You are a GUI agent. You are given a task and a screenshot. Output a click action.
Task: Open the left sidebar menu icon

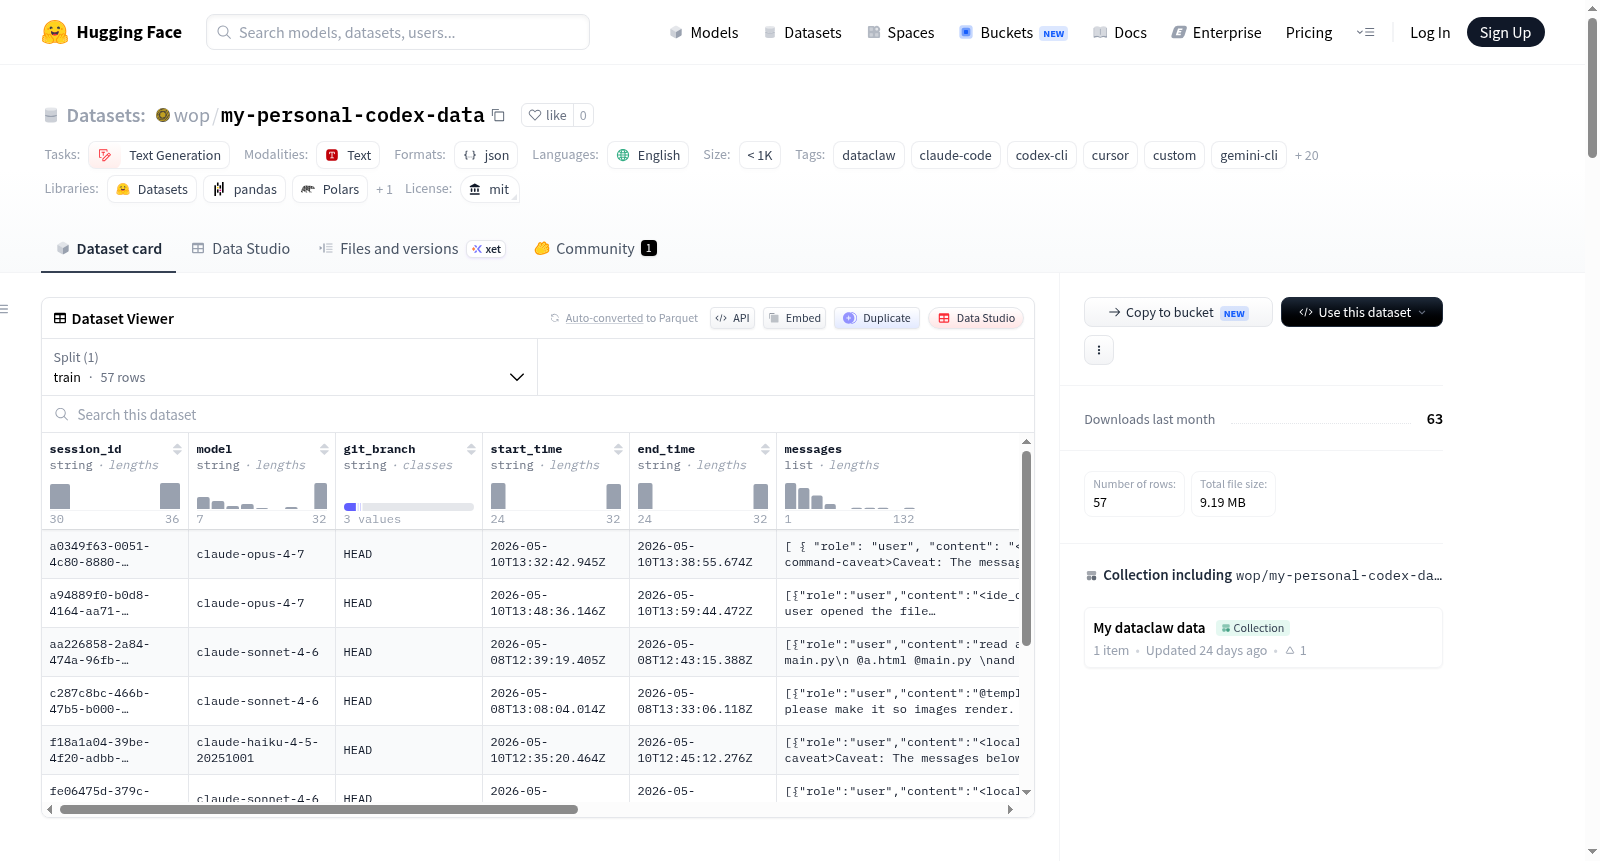[4, 309]
